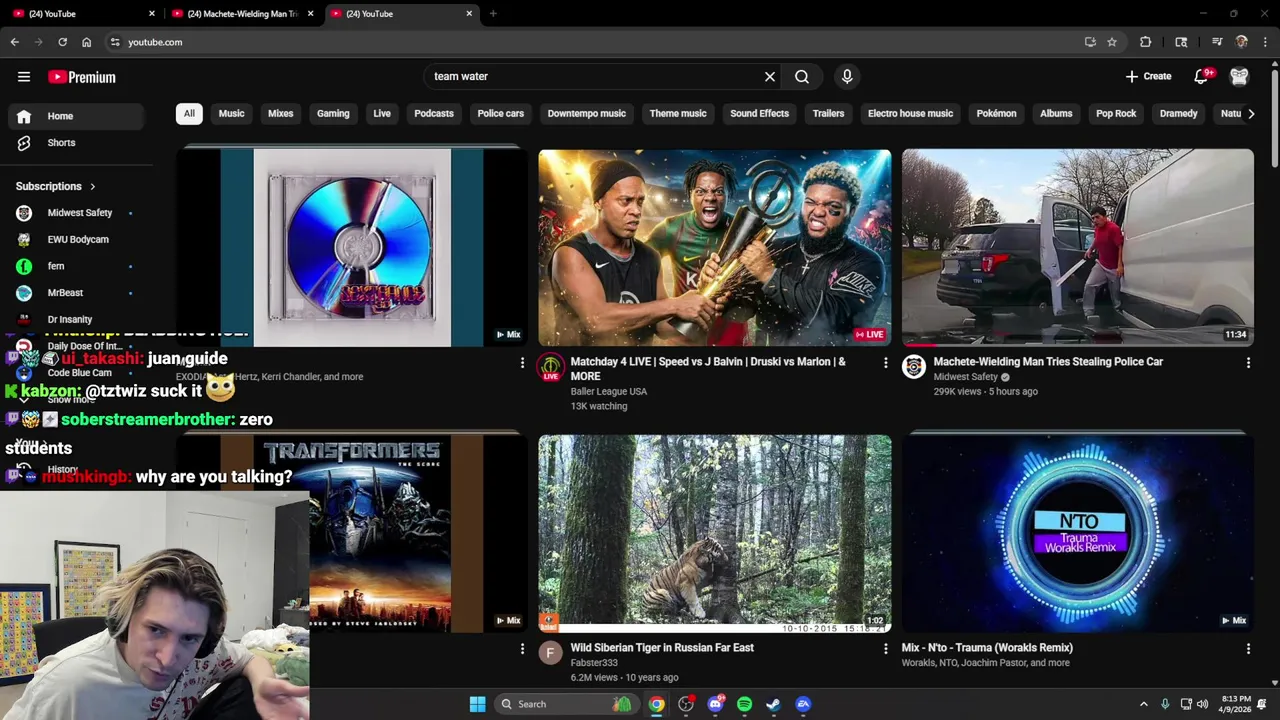Go to Home in the sidebar
The image size is (1280, 720).
(77, 116)
